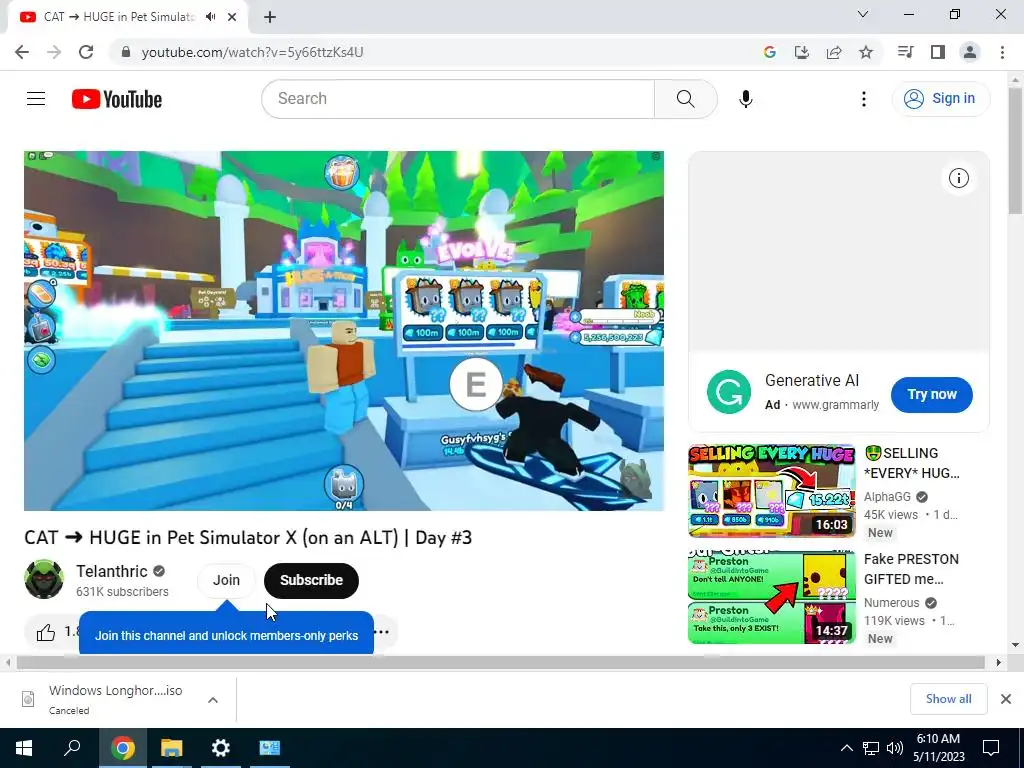The image size is (1024, 768).
Task: Click the horizontal scrollbar track
Action: point(500,662)
